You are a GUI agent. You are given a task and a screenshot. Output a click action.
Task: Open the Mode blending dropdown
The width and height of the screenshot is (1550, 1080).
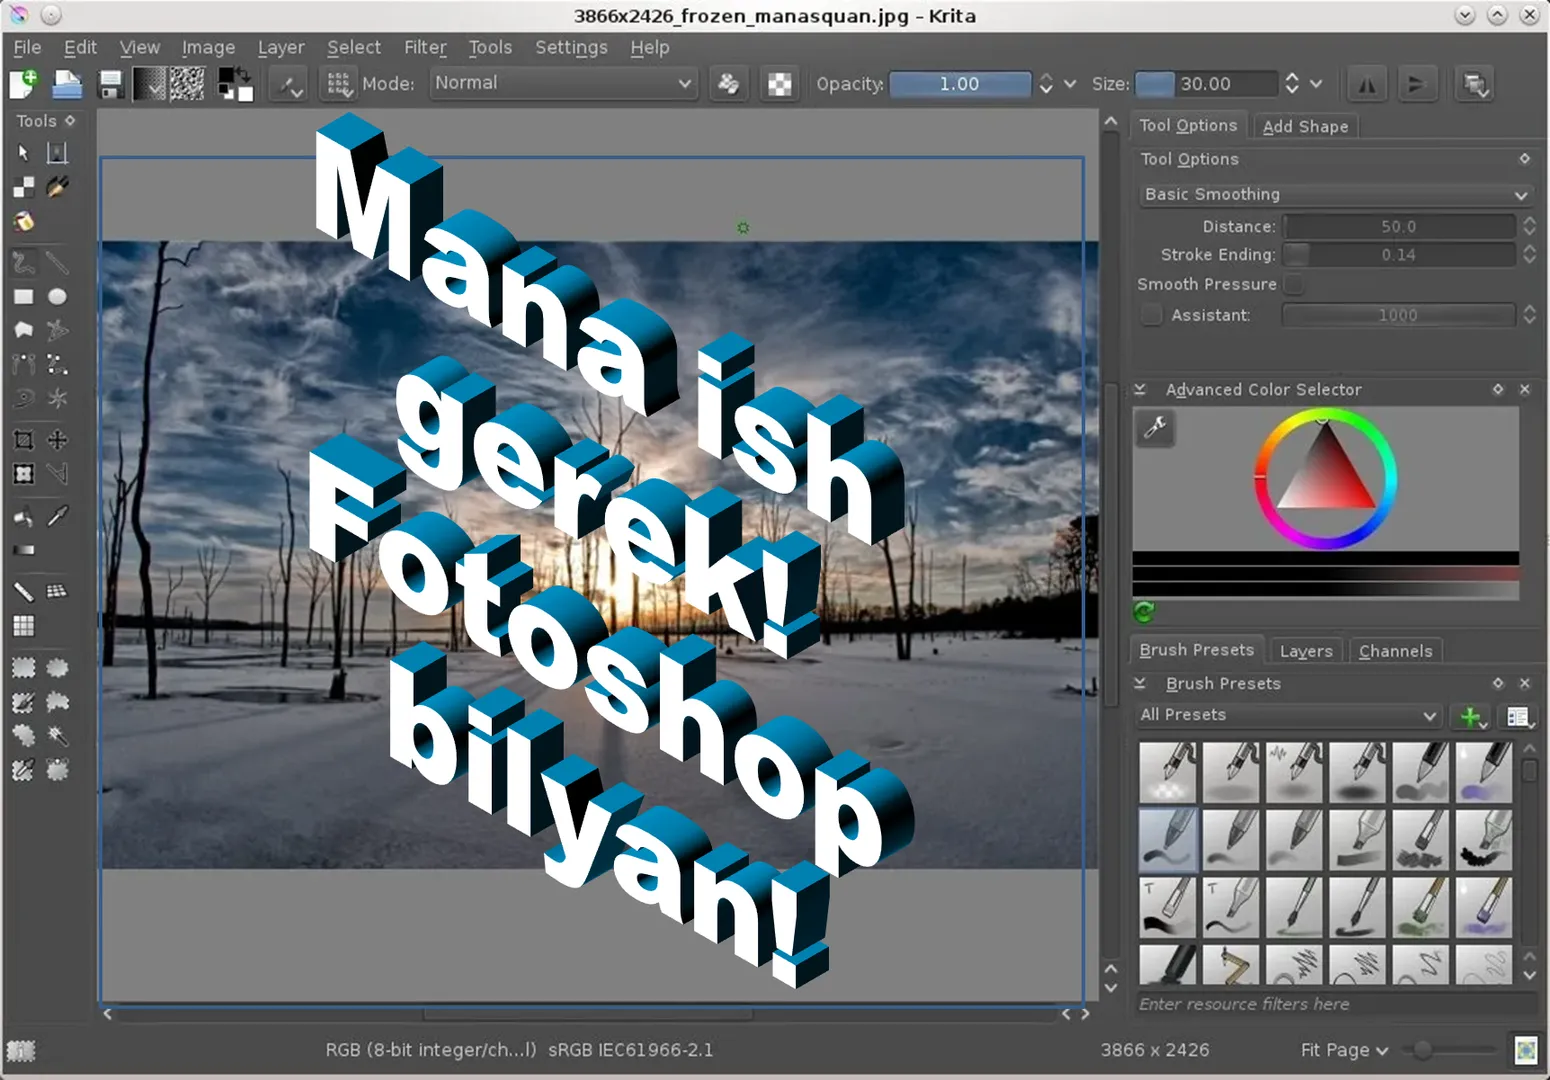pyautogui.click(x=564, y=84)
